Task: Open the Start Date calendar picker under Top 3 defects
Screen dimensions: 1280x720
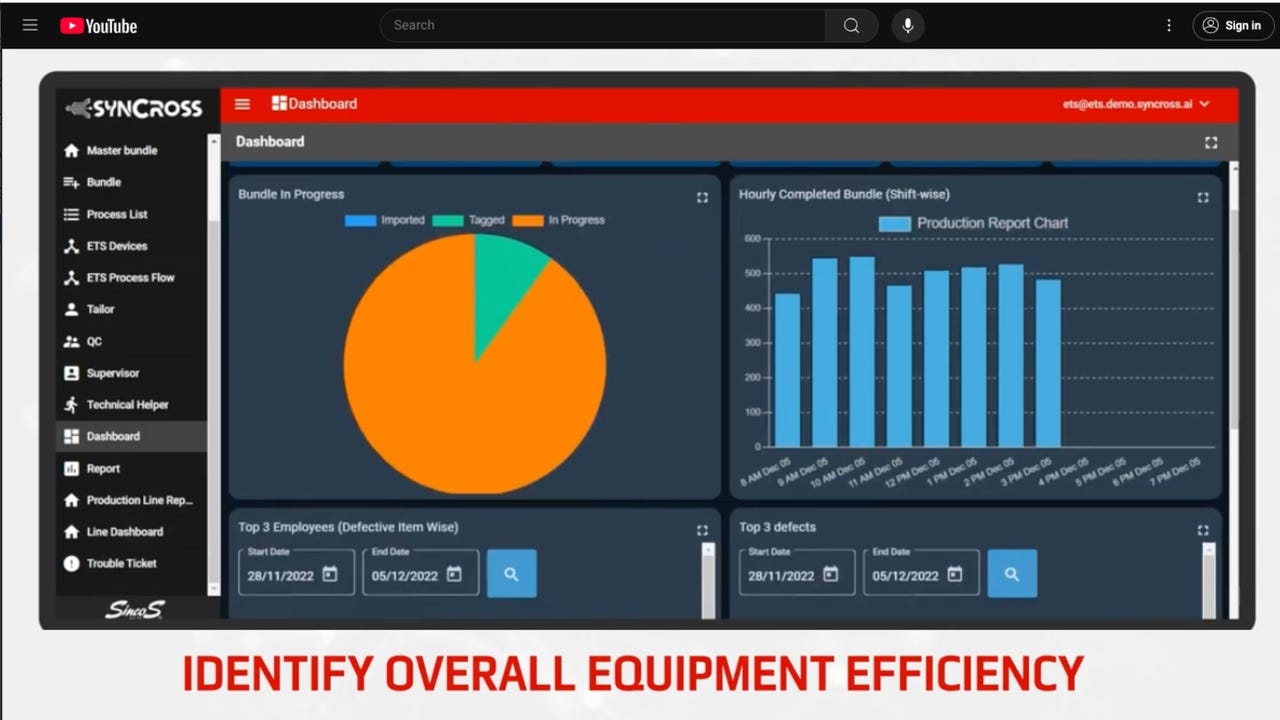Action: [x=830, y=574]
